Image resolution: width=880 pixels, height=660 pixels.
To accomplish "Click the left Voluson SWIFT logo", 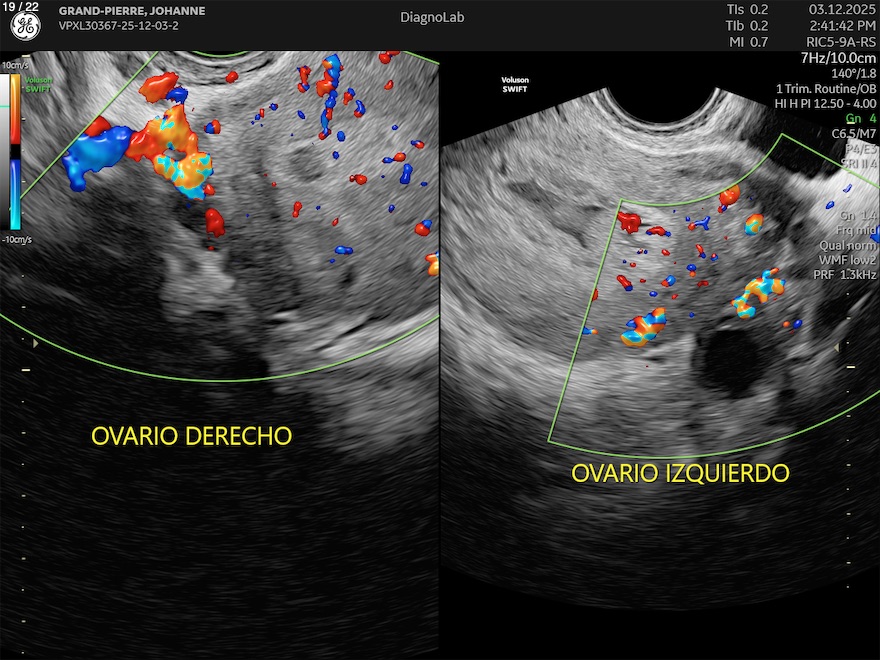I will tap(39, 81).
